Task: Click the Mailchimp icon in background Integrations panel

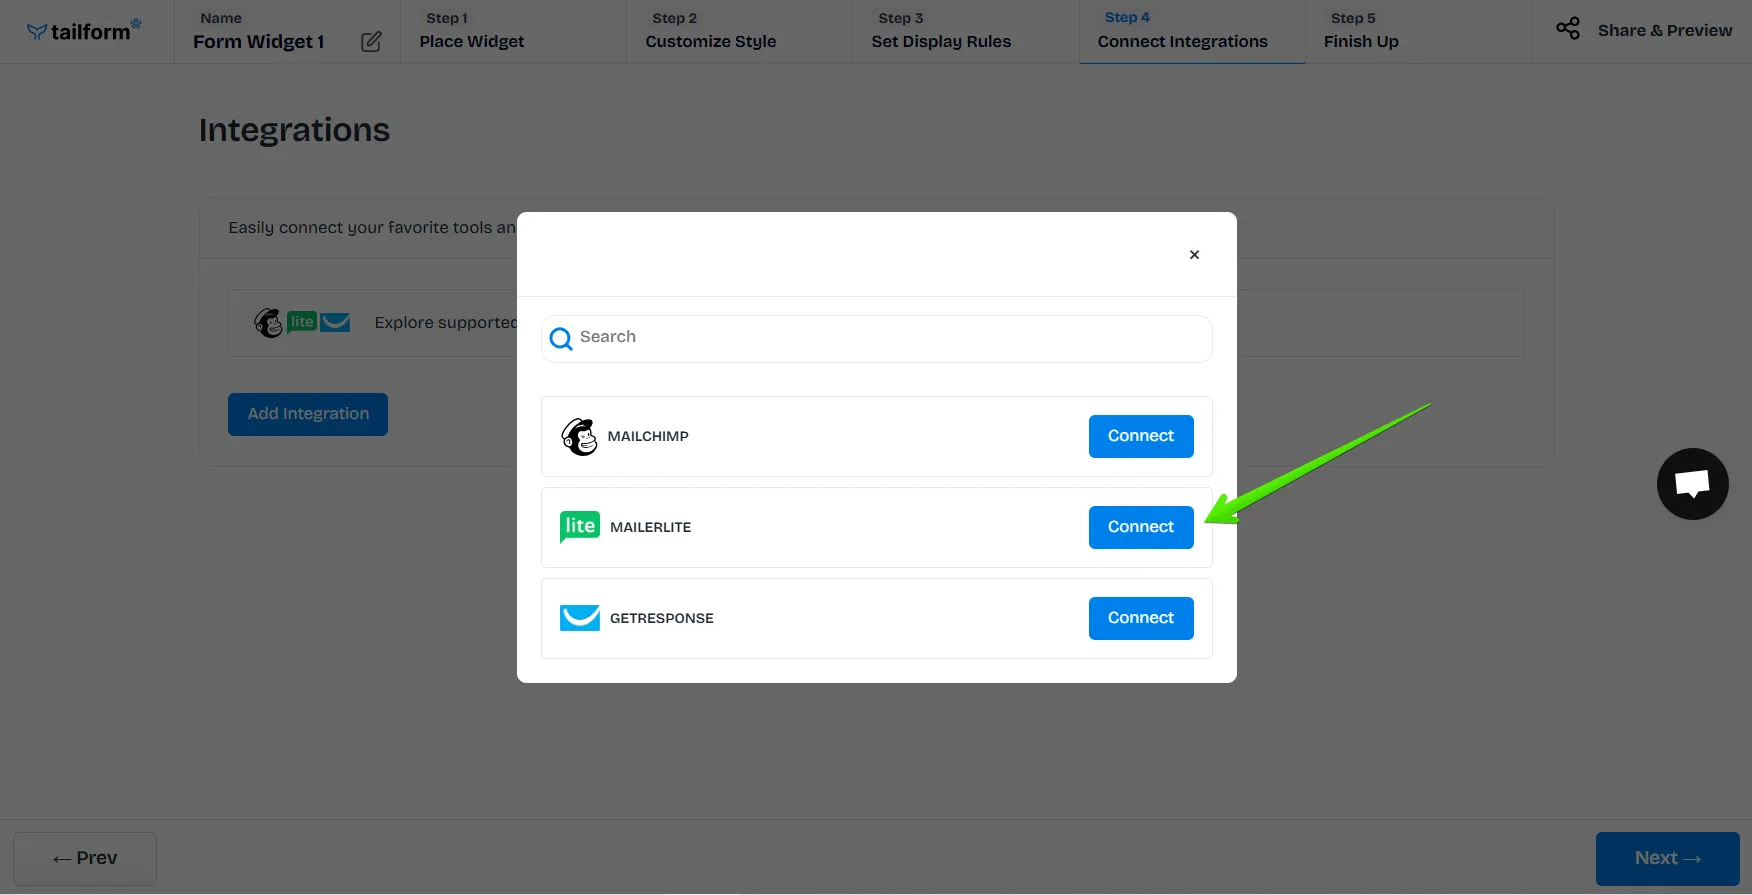Action: tap(269, 323)
